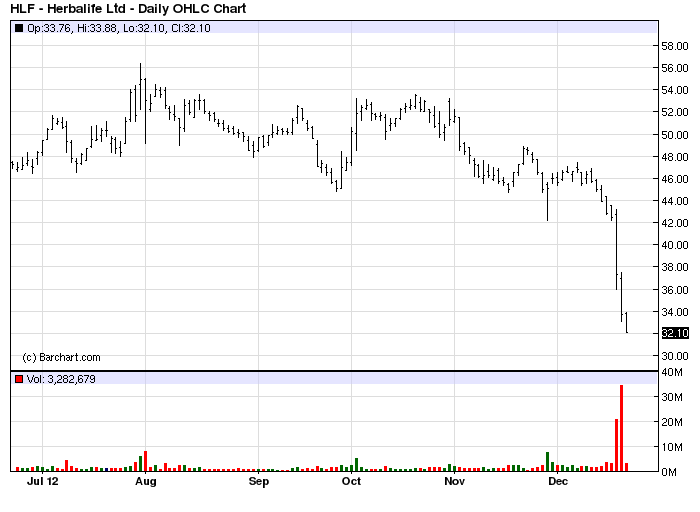Click the 48.00 price axis label
The image size is (700, 512).
(675, 157)
